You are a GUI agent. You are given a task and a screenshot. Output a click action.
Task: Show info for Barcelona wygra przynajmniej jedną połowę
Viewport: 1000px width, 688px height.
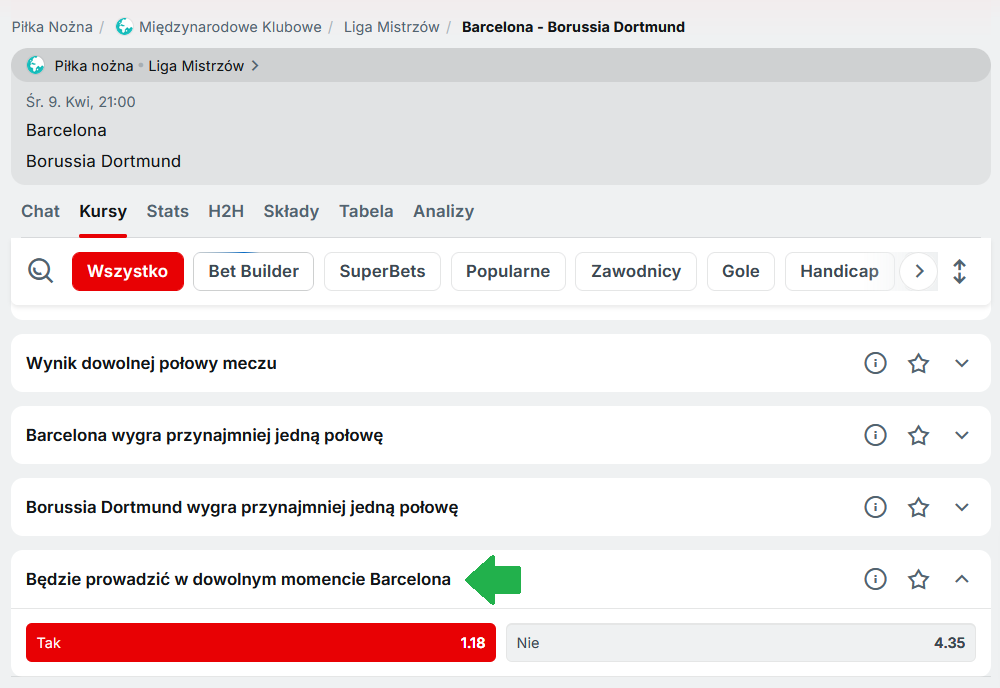[x=875, y=435]
